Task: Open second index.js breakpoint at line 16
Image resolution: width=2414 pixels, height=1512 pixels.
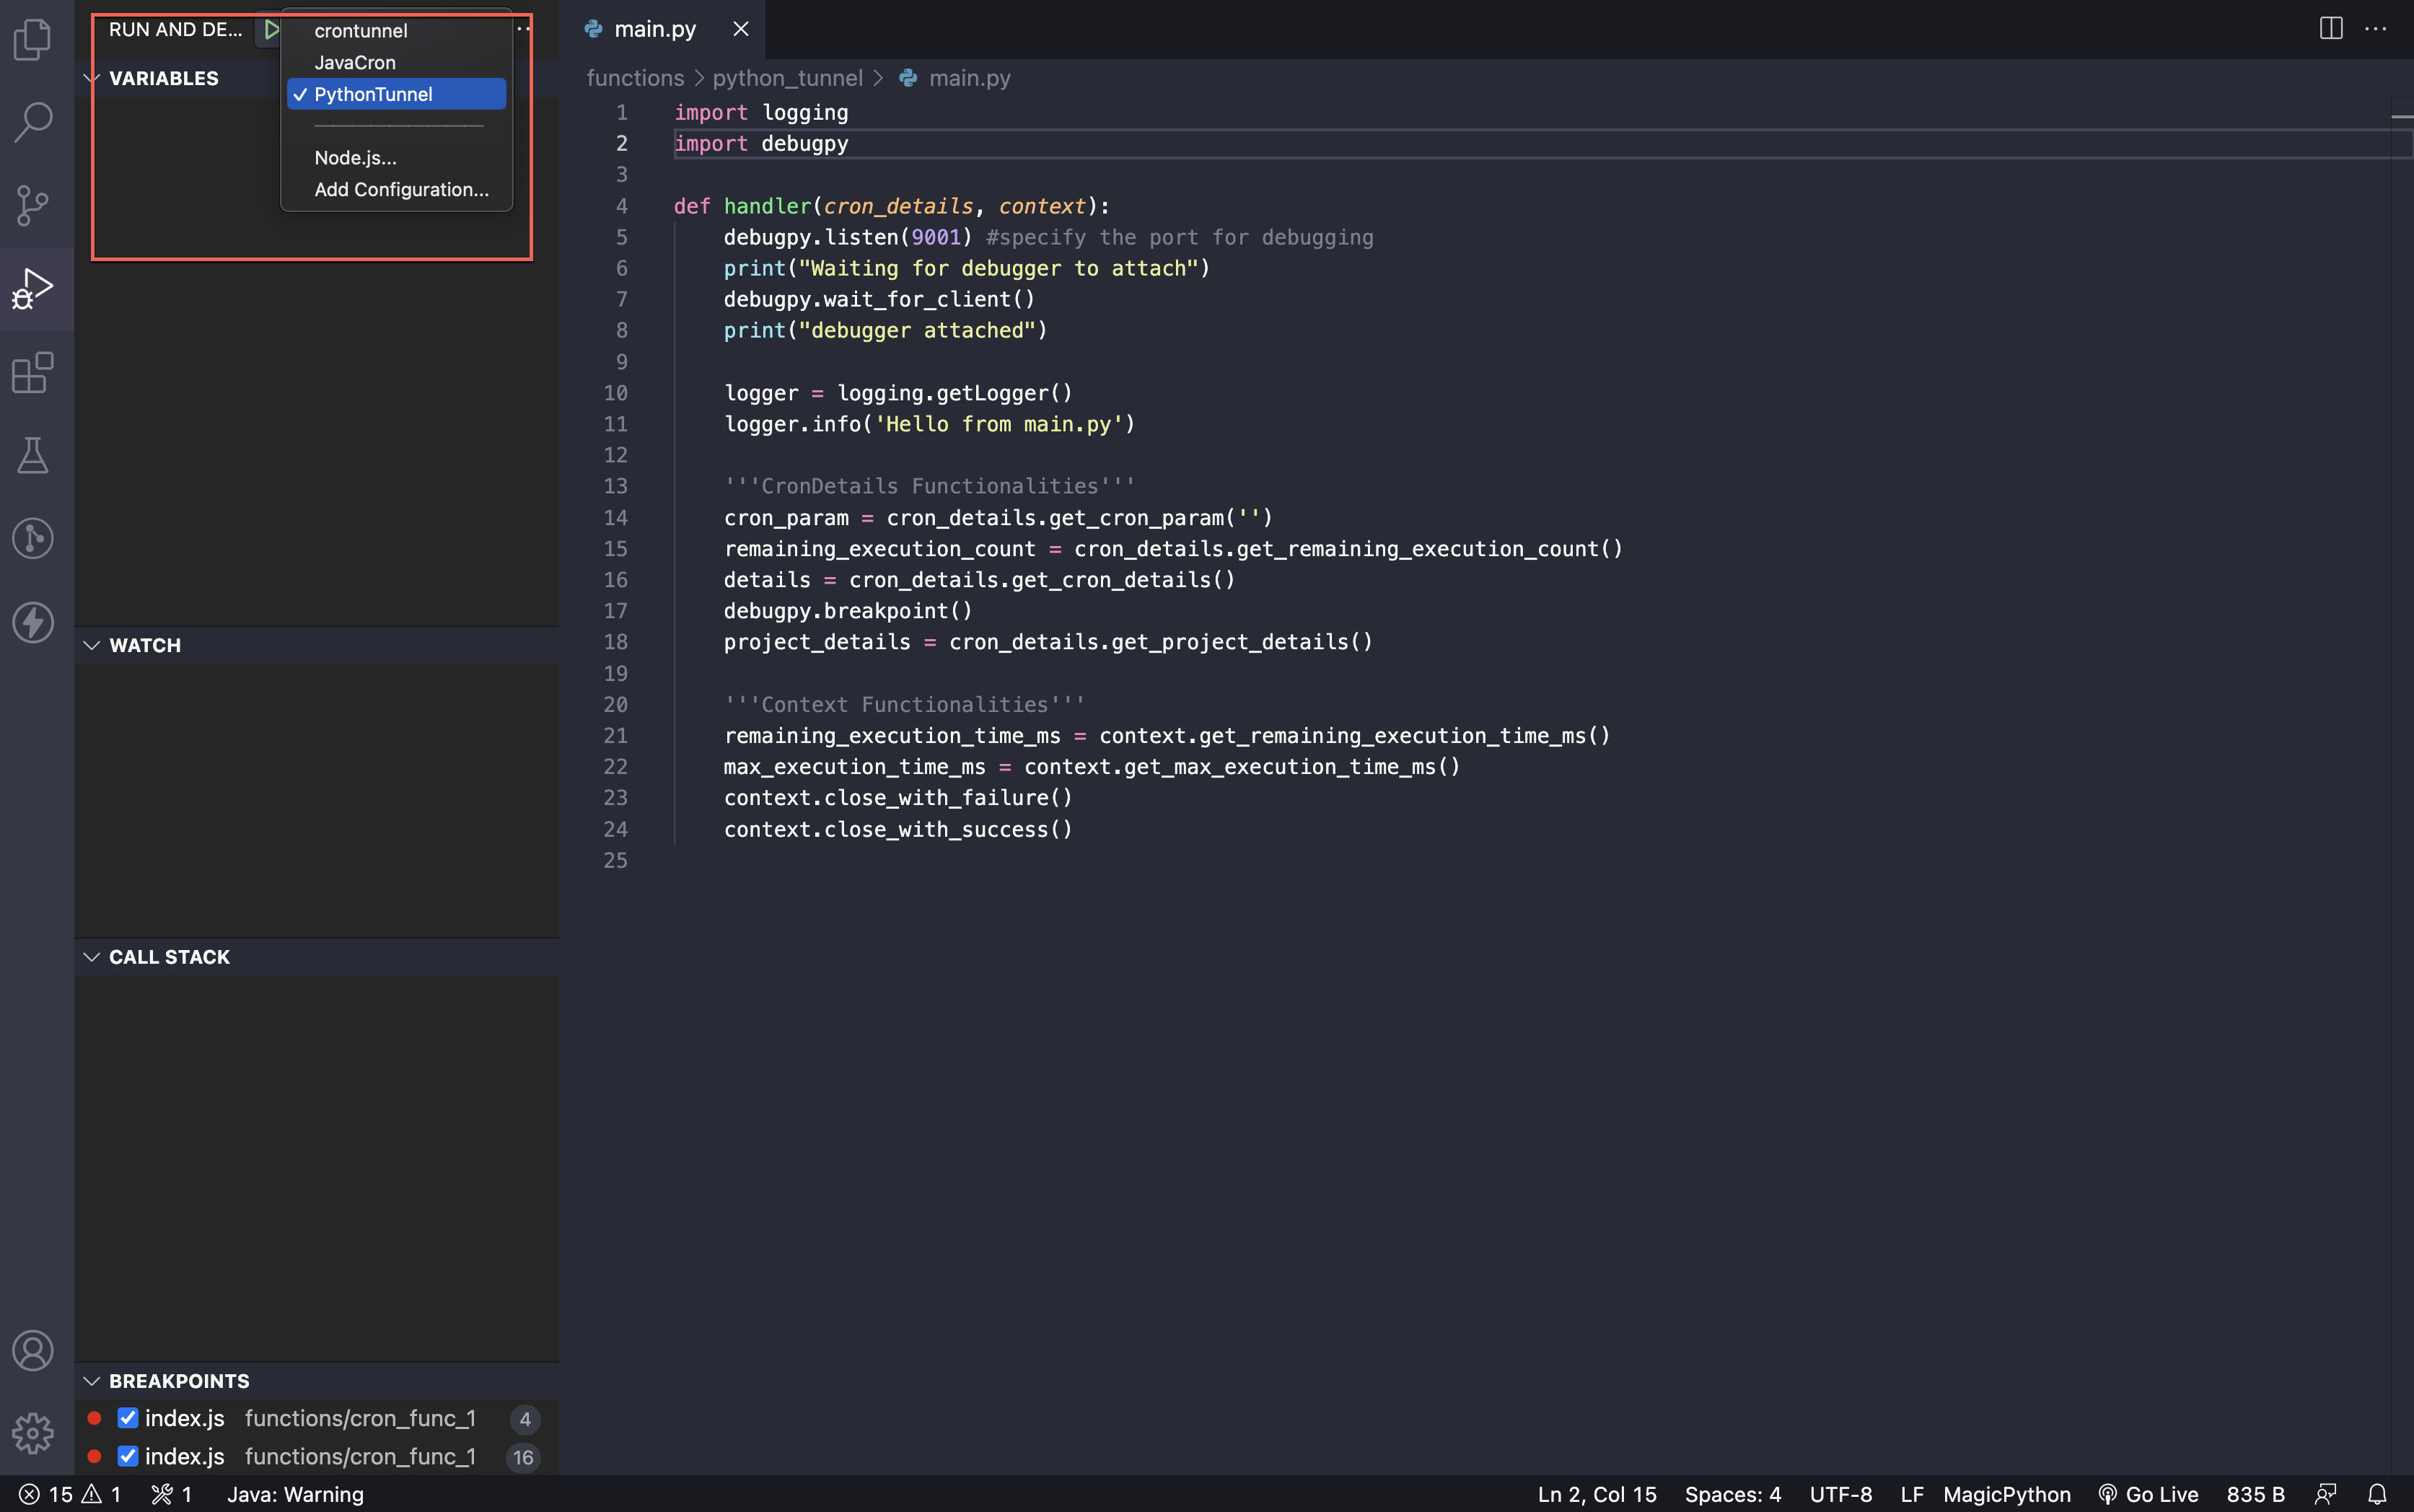Action: tap(316, 1456)
